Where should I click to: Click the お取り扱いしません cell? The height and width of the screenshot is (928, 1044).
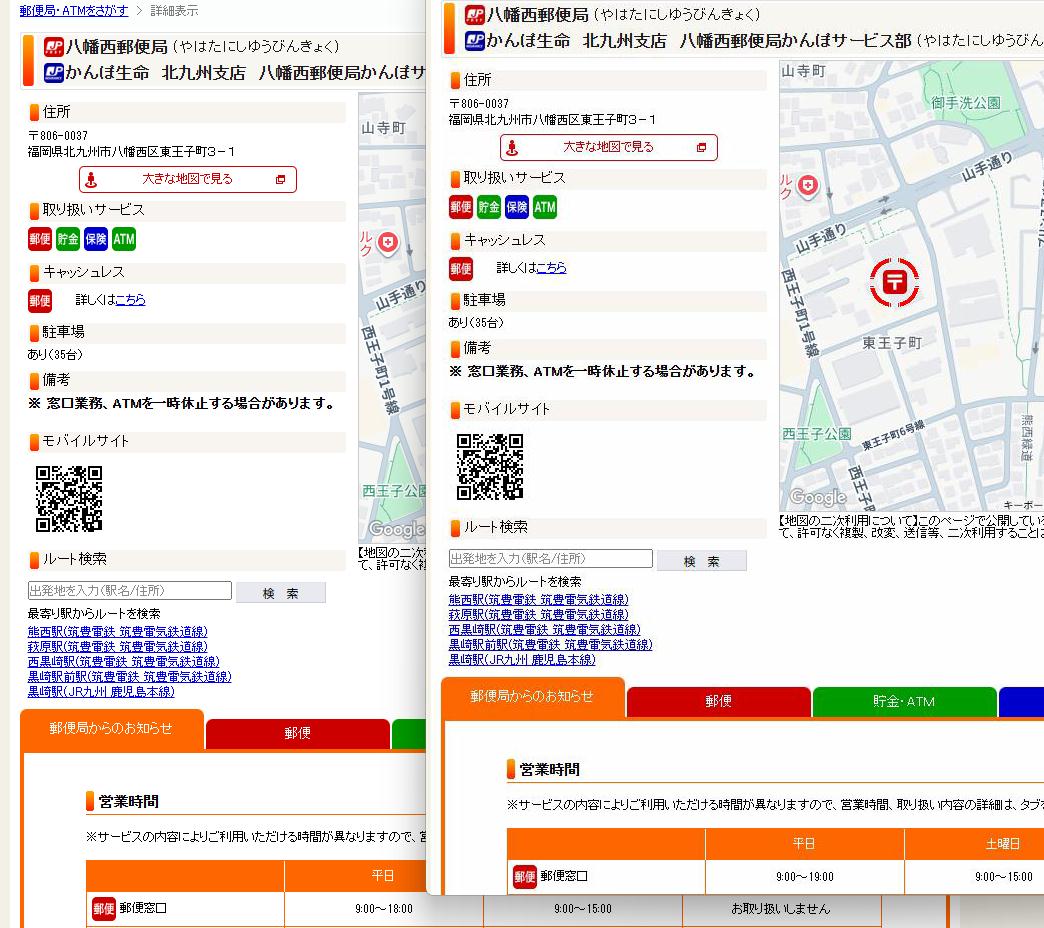coord(781,909)
